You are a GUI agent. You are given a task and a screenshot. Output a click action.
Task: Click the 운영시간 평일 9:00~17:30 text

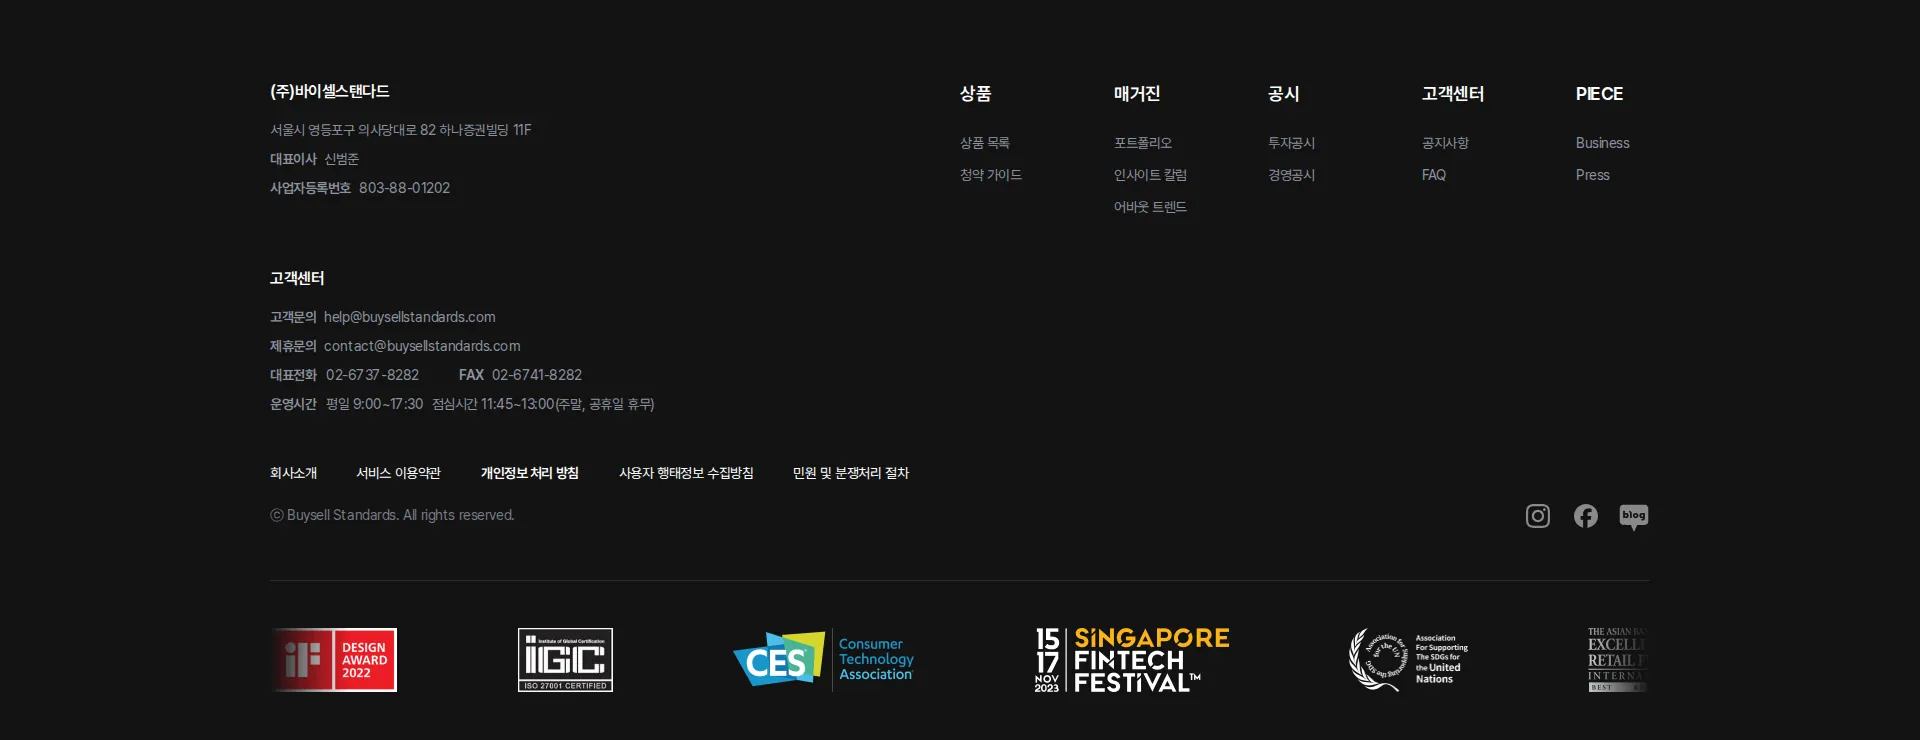pos(346,404)
